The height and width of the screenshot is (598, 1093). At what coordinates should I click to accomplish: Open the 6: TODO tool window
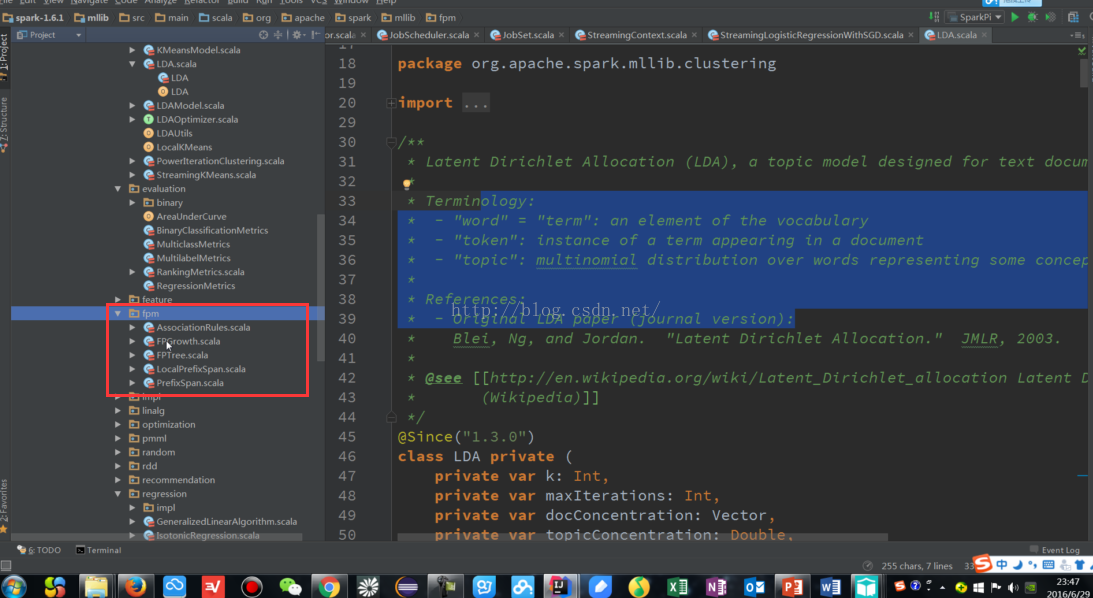pos(39,550)
